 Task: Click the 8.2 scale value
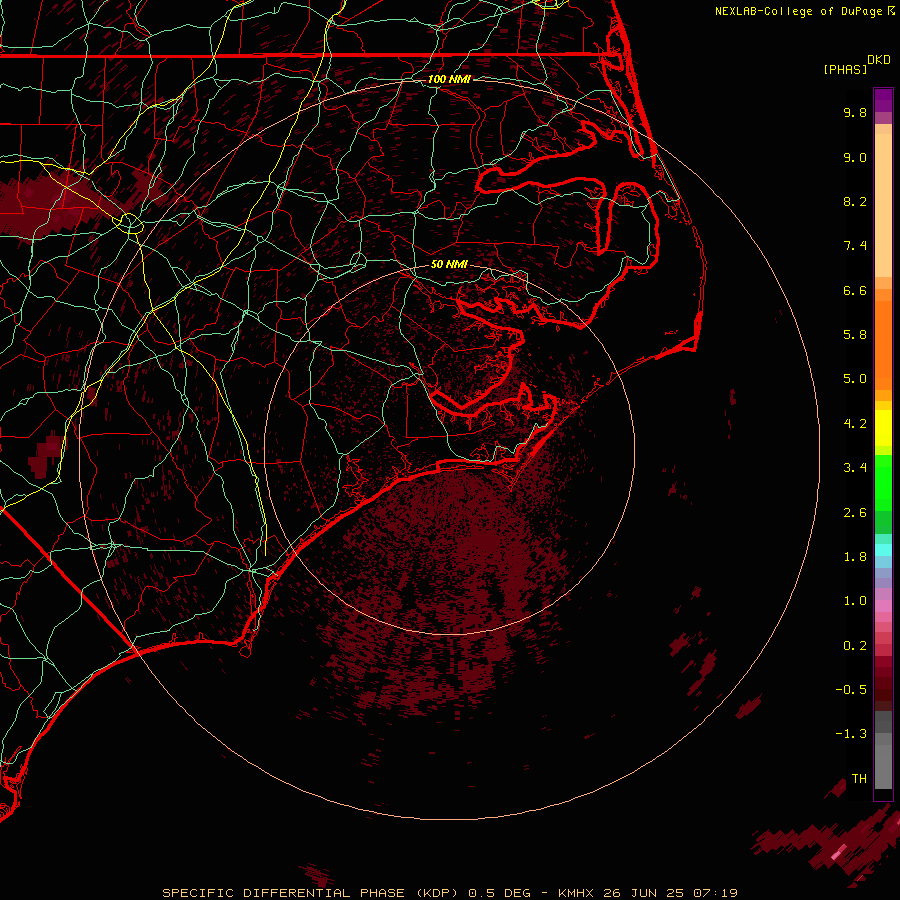point(855,201)
